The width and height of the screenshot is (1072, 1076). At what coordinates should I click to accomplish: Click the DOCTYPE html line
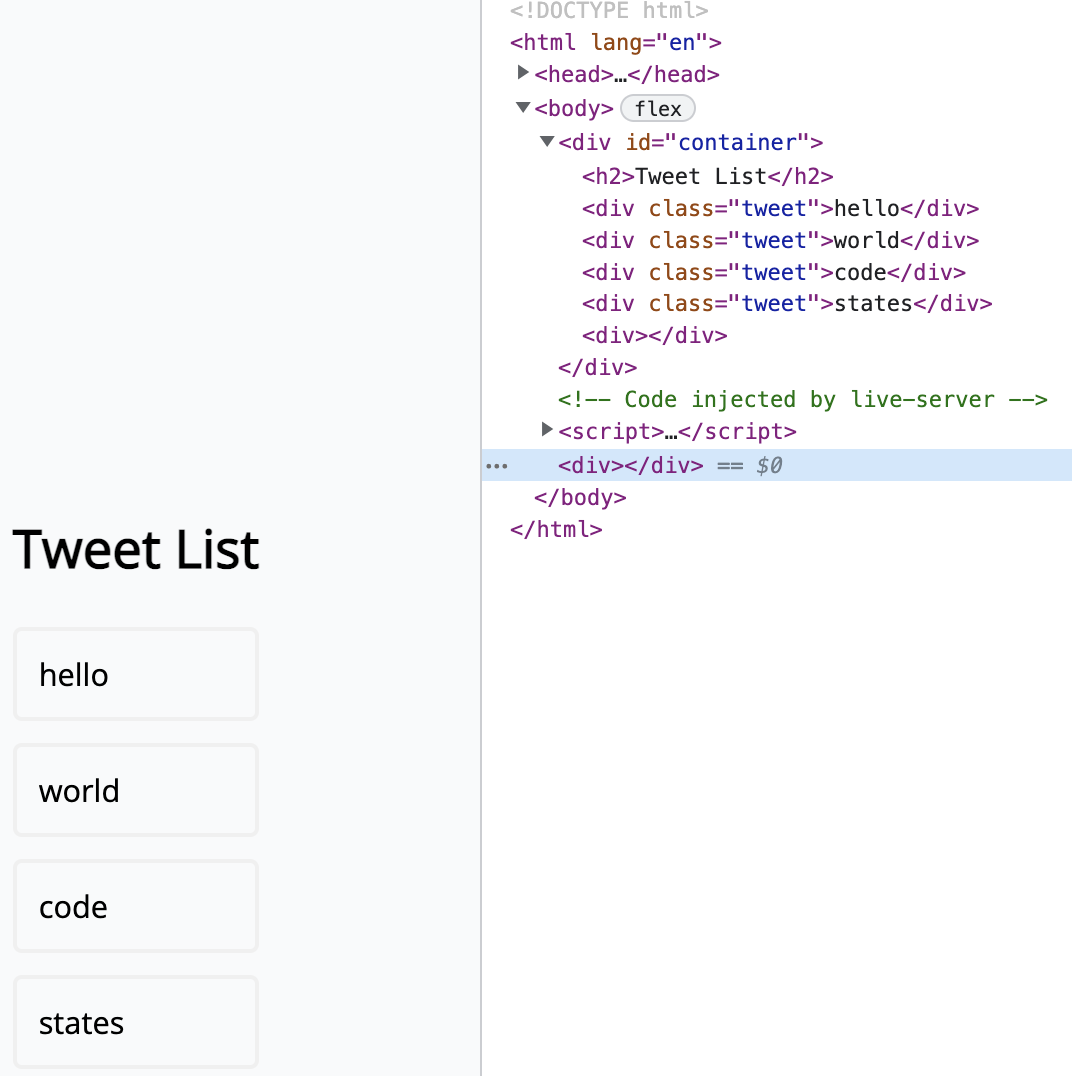coord(608,11)
